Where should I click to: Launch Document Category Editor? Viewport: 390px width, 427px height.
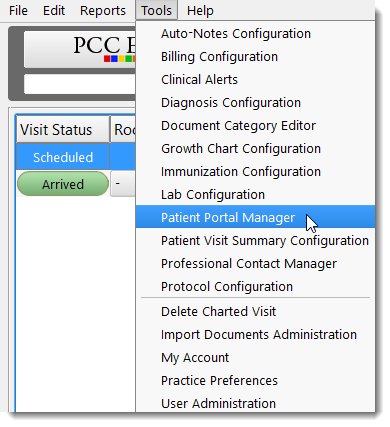point(255,126)
